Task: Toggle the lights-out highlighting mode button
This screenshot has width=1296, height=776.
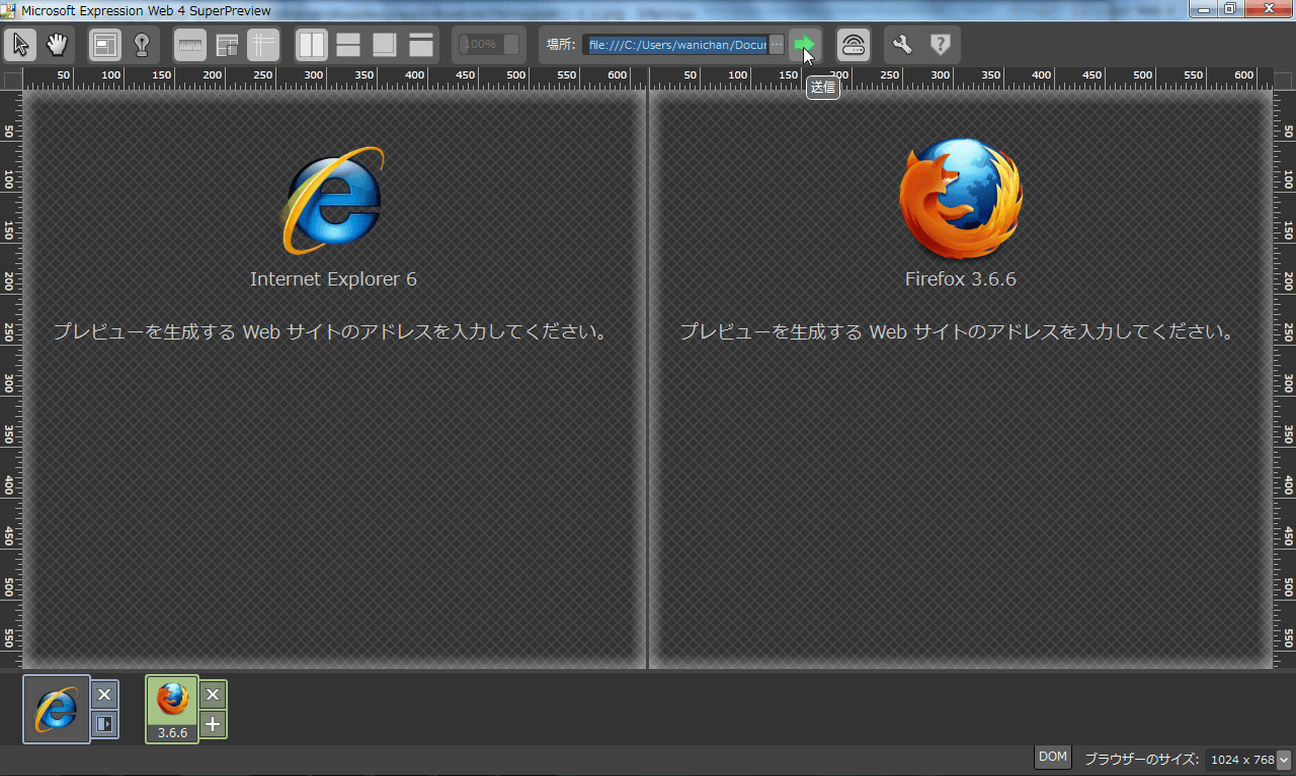Action: 141,45
